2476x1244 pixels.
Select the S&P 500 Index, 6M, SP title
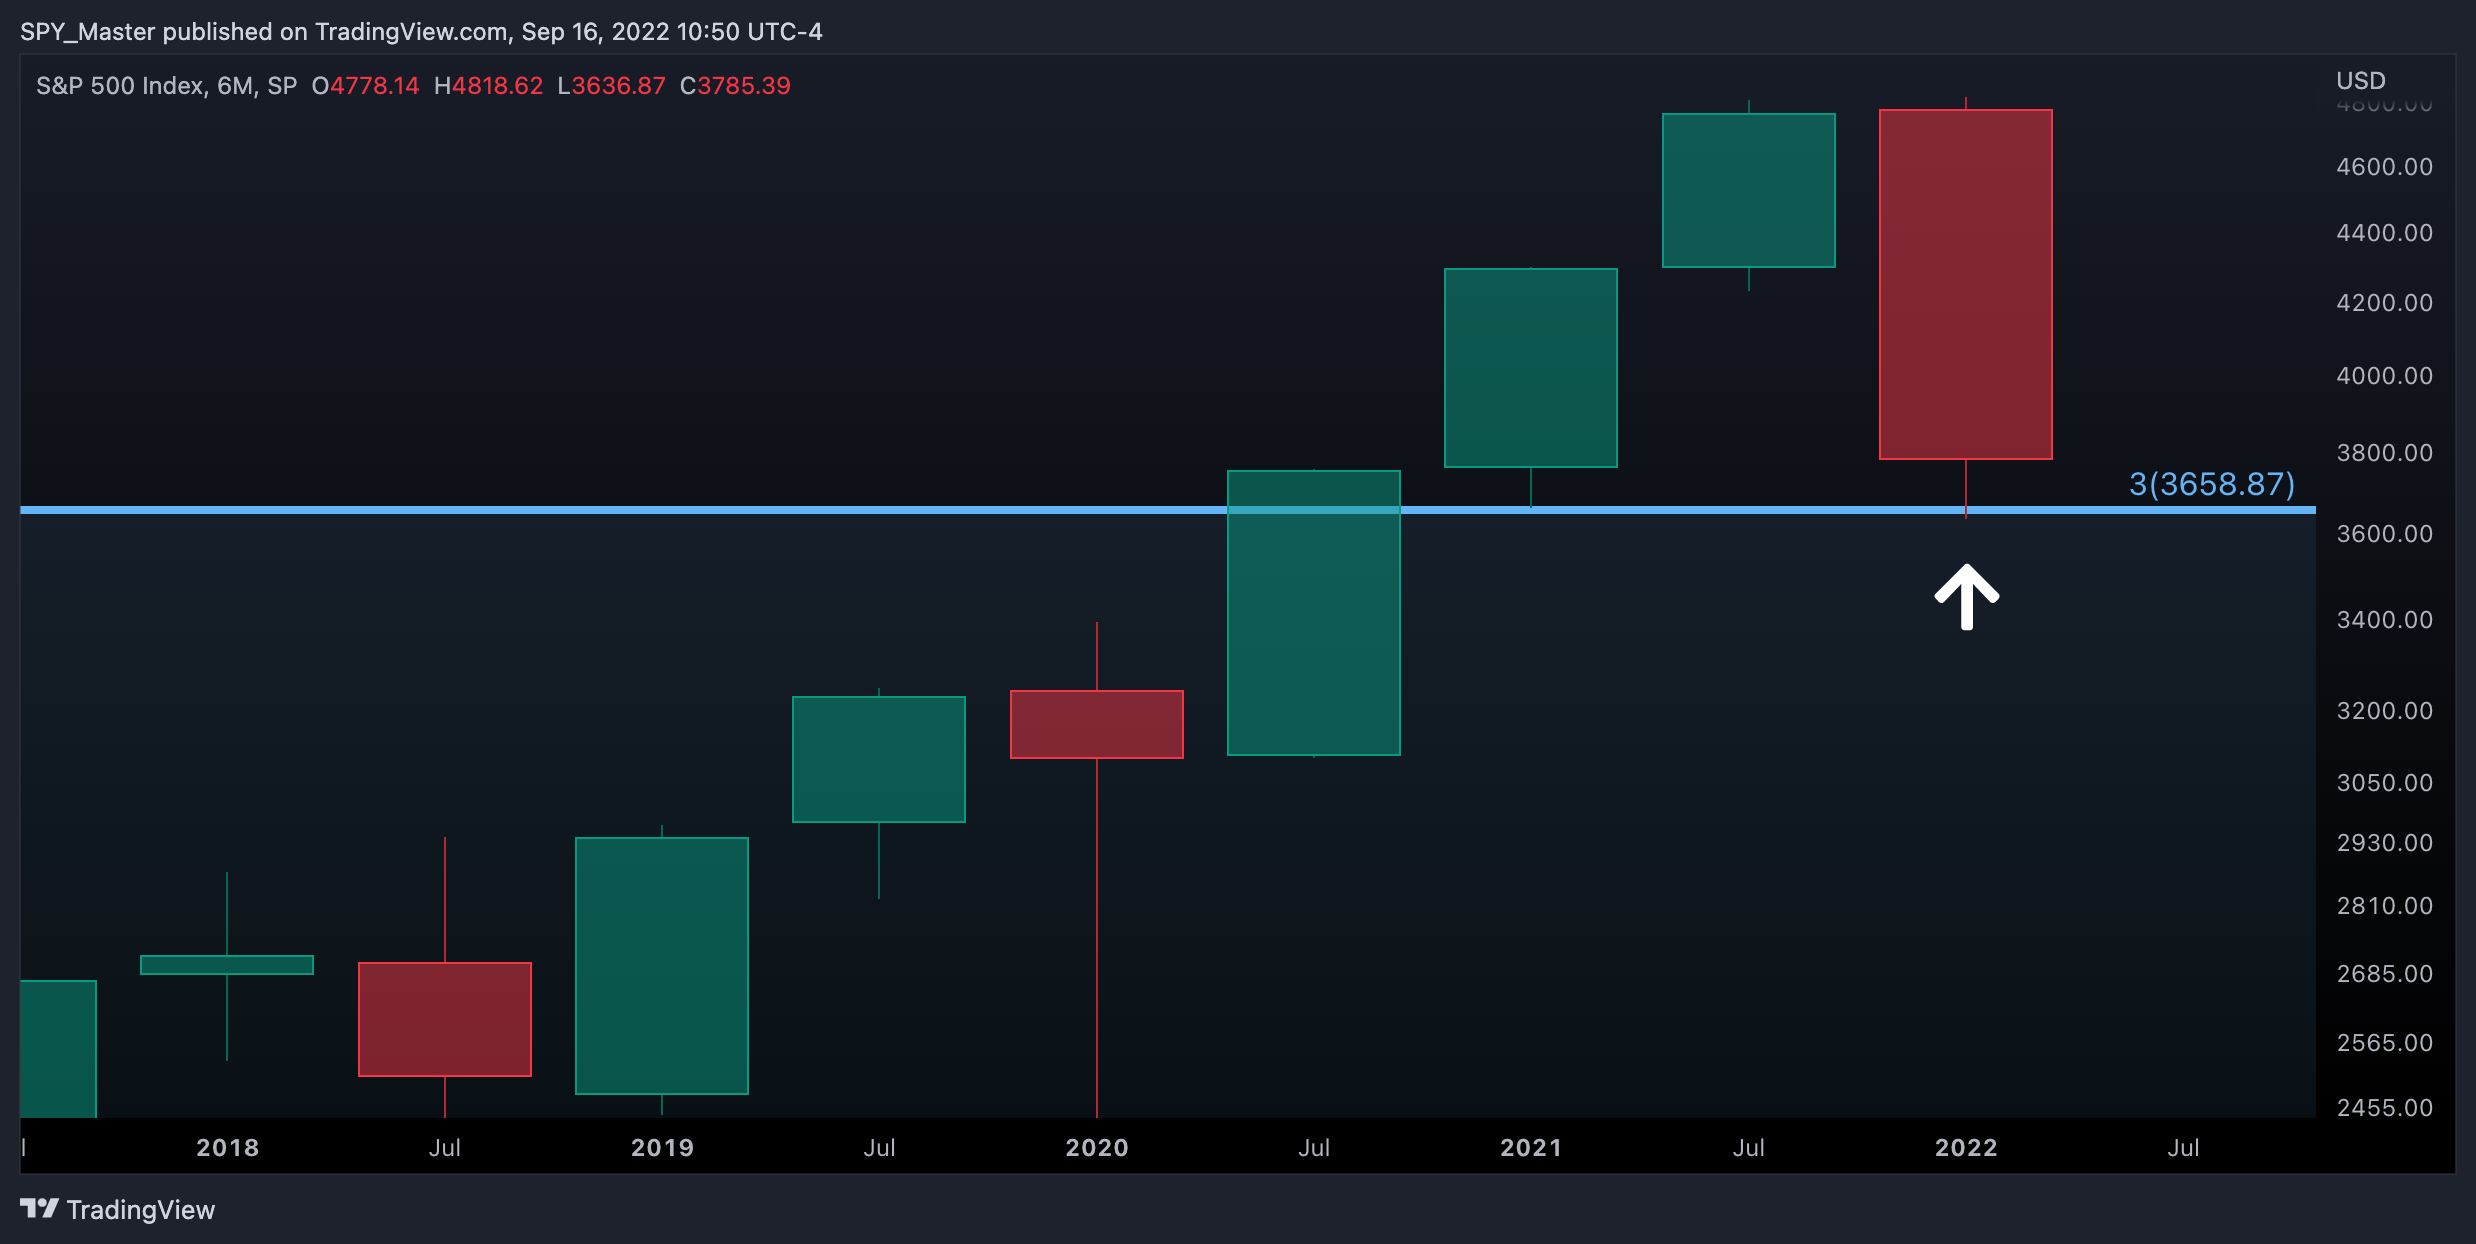click(x=167, y=86)
